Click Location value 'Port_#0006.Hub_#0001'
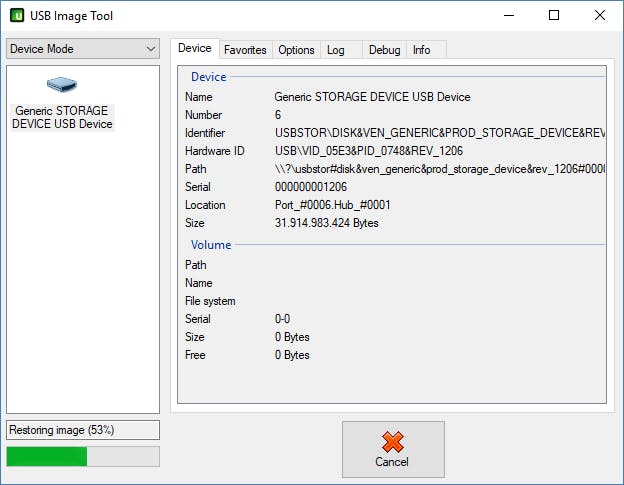Viewport: 624px width, 485px height. pos(333,205)
